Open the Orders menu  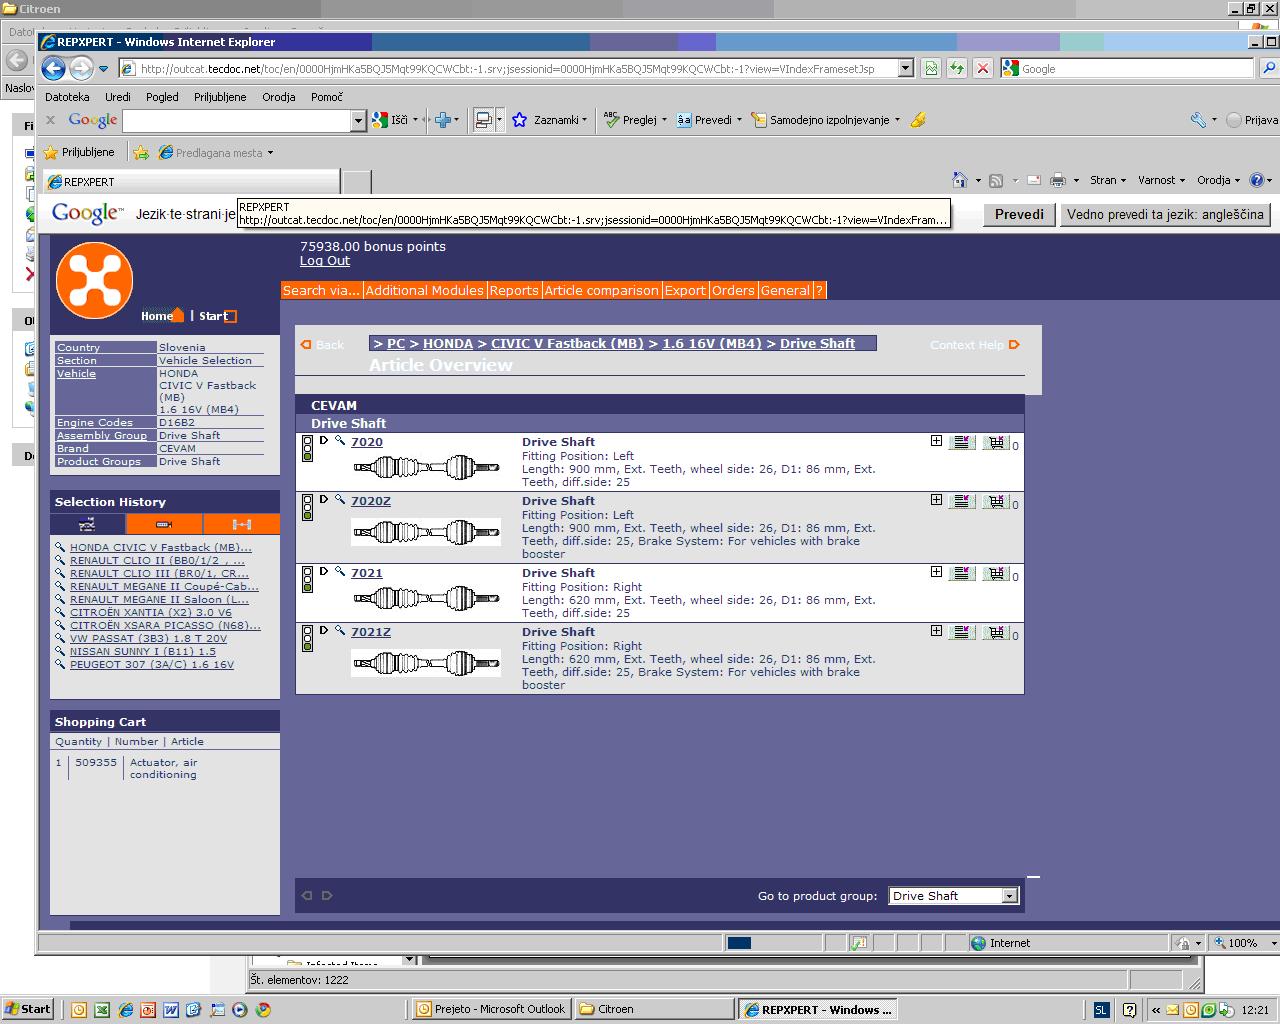733,290
